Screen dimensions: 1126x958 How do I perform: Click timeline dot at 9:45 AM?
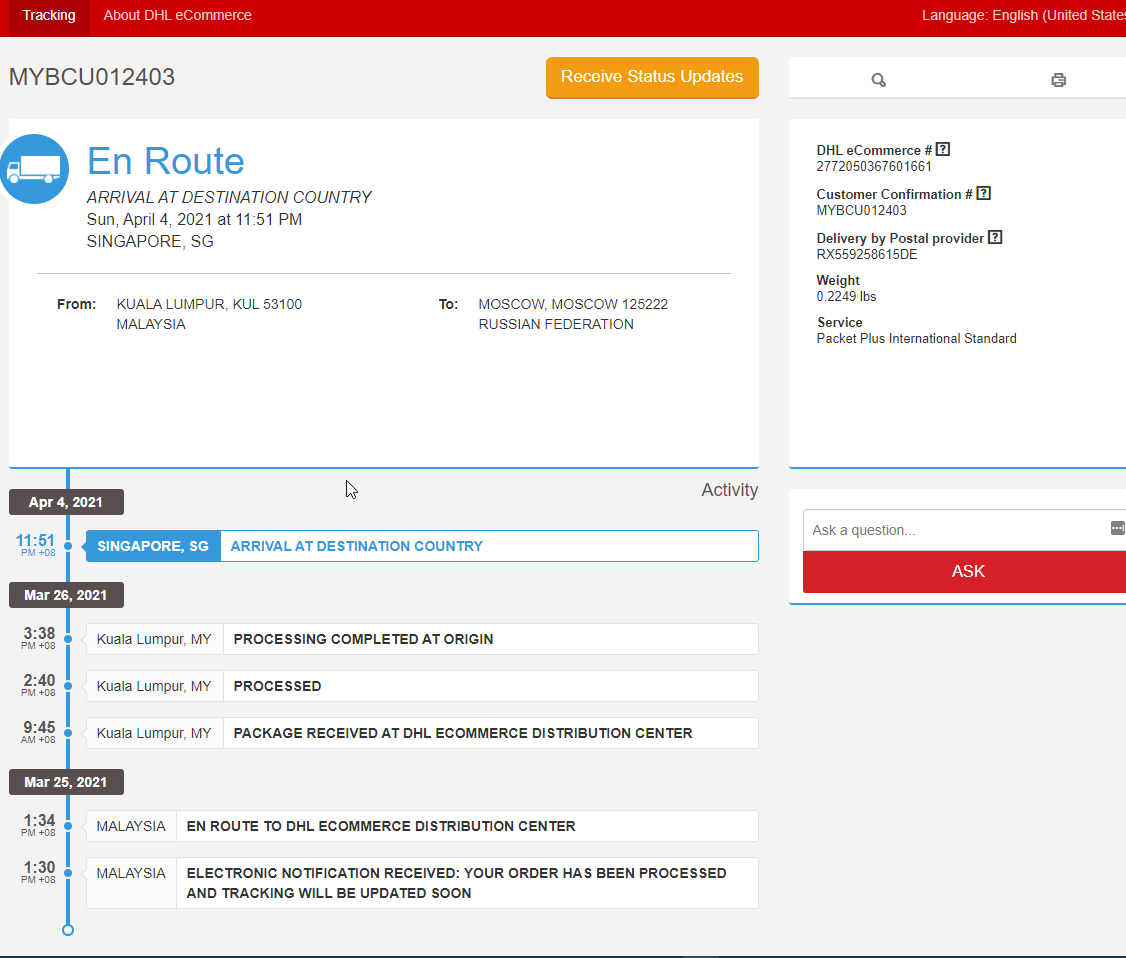tap(68, 733)
